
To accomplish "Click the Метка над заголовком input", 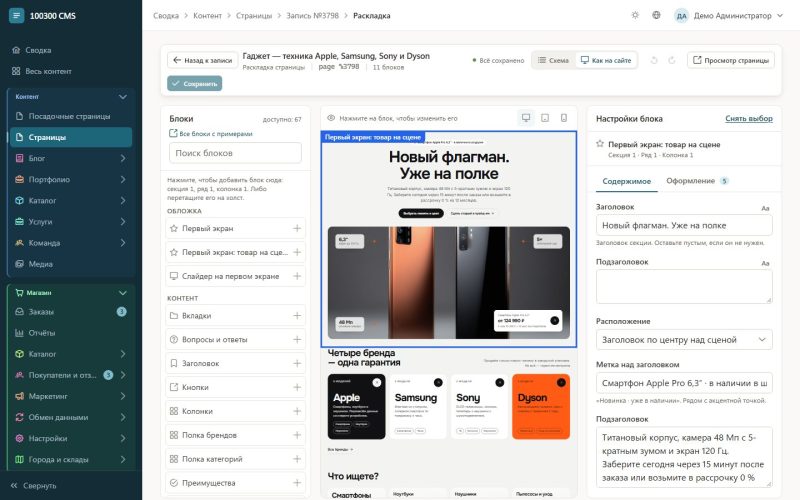I will tap(684, 383).
